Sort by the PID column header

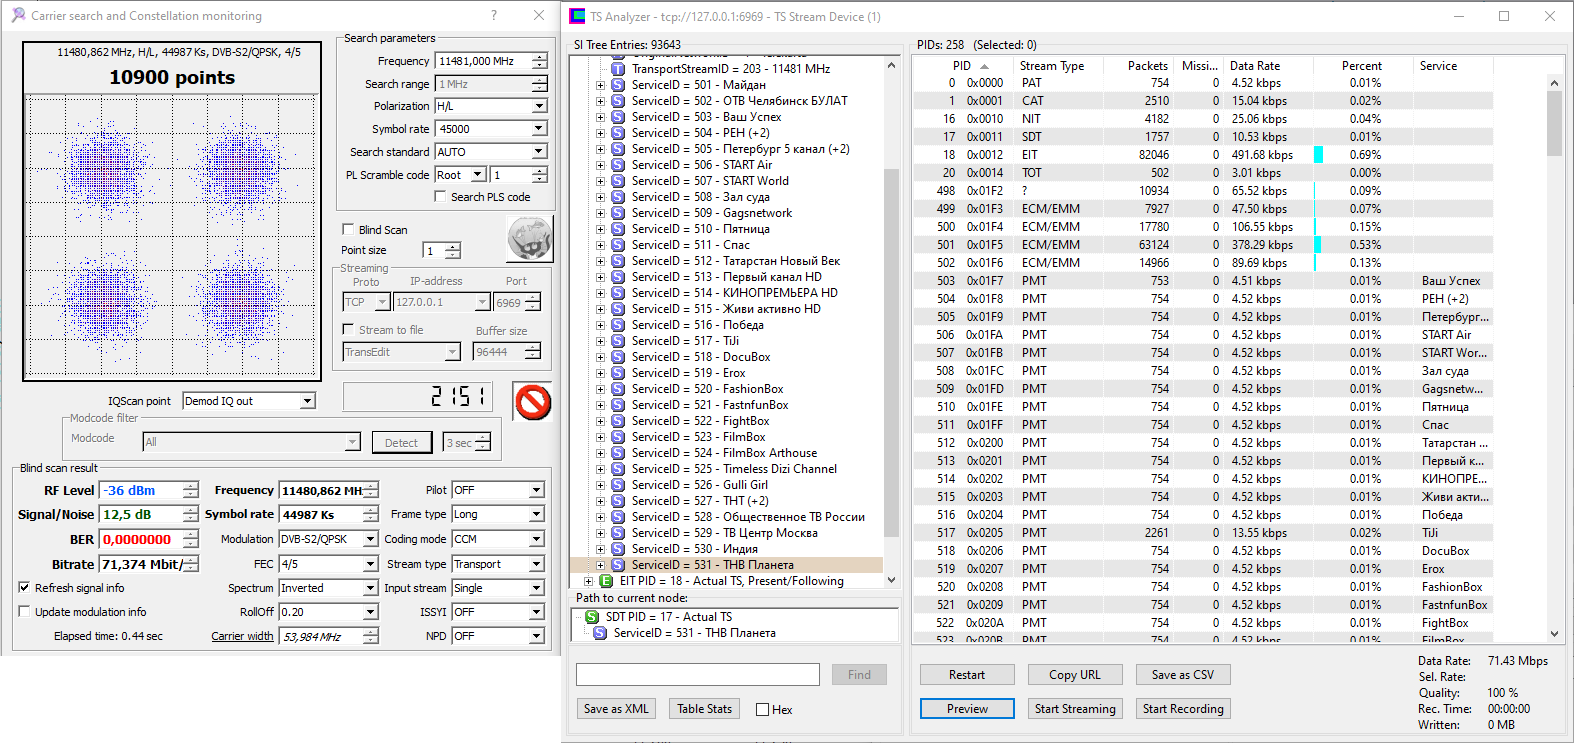coord(961,66)
